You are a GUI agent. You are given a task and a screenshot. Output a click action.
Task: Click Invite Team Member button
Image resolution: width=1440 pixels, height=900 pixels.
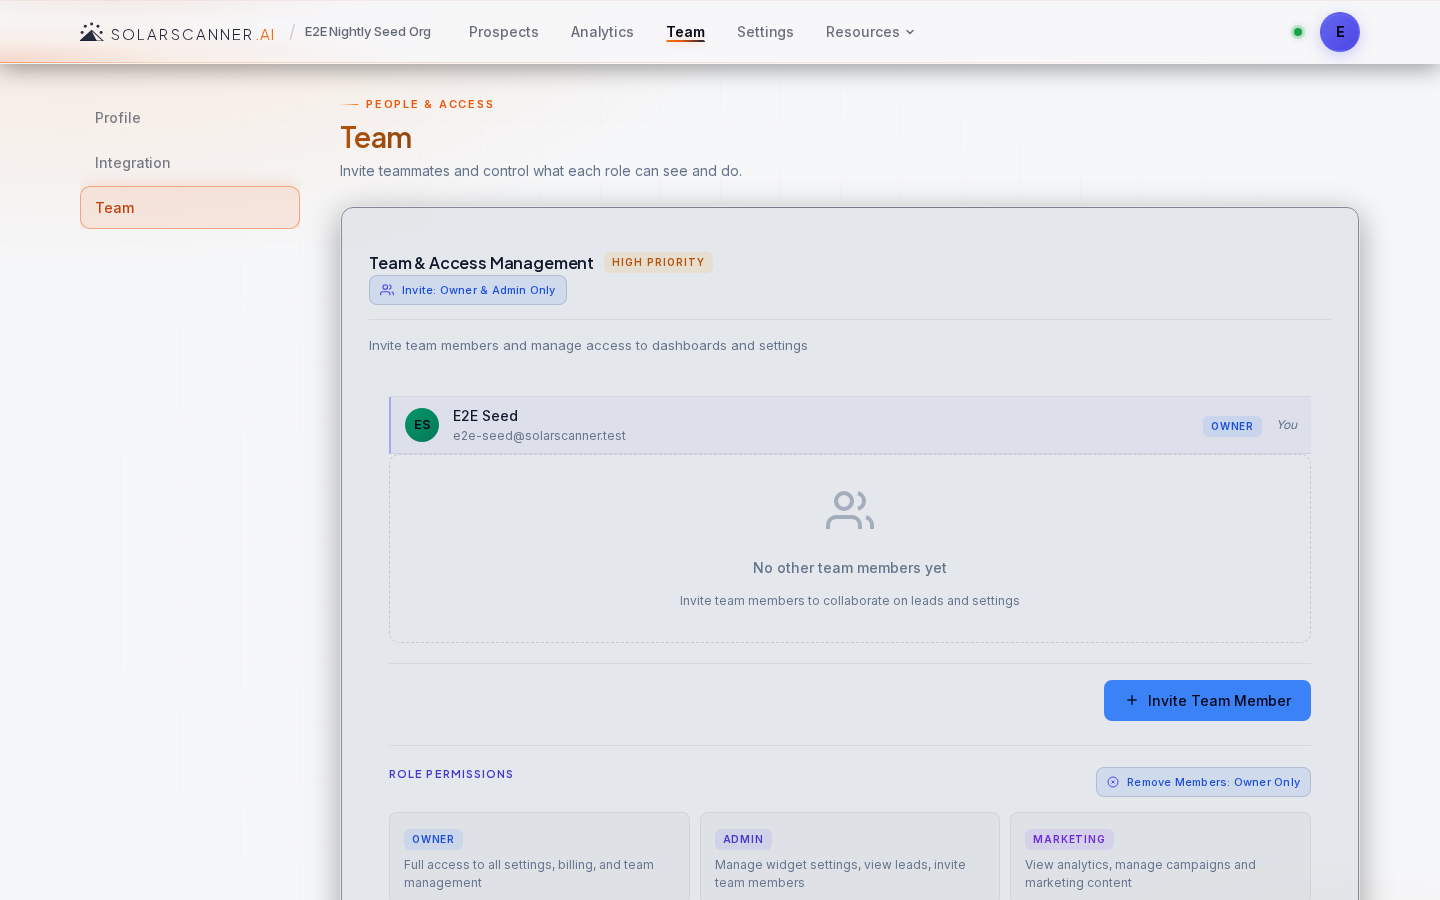1207,700
